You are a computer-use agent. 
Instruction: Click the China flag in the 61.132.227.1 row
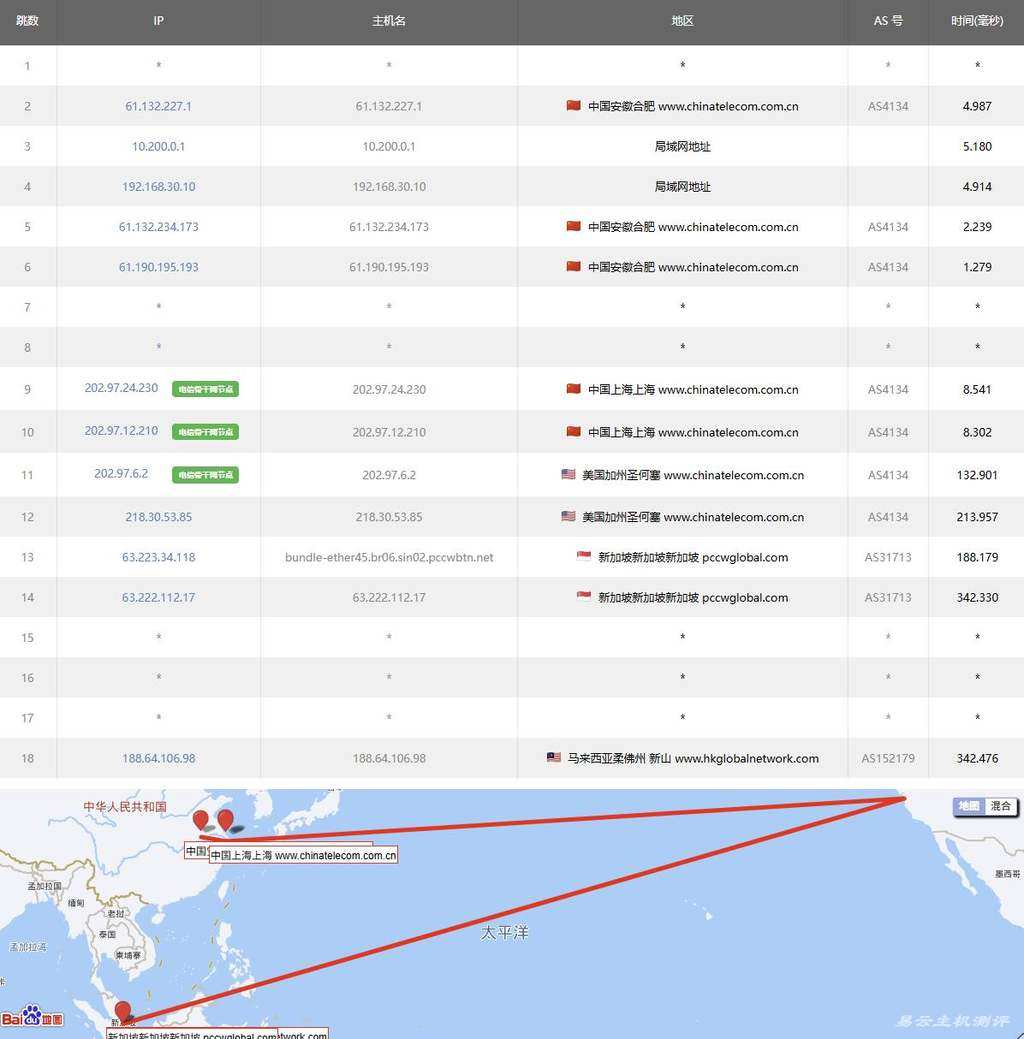point(573,105)
